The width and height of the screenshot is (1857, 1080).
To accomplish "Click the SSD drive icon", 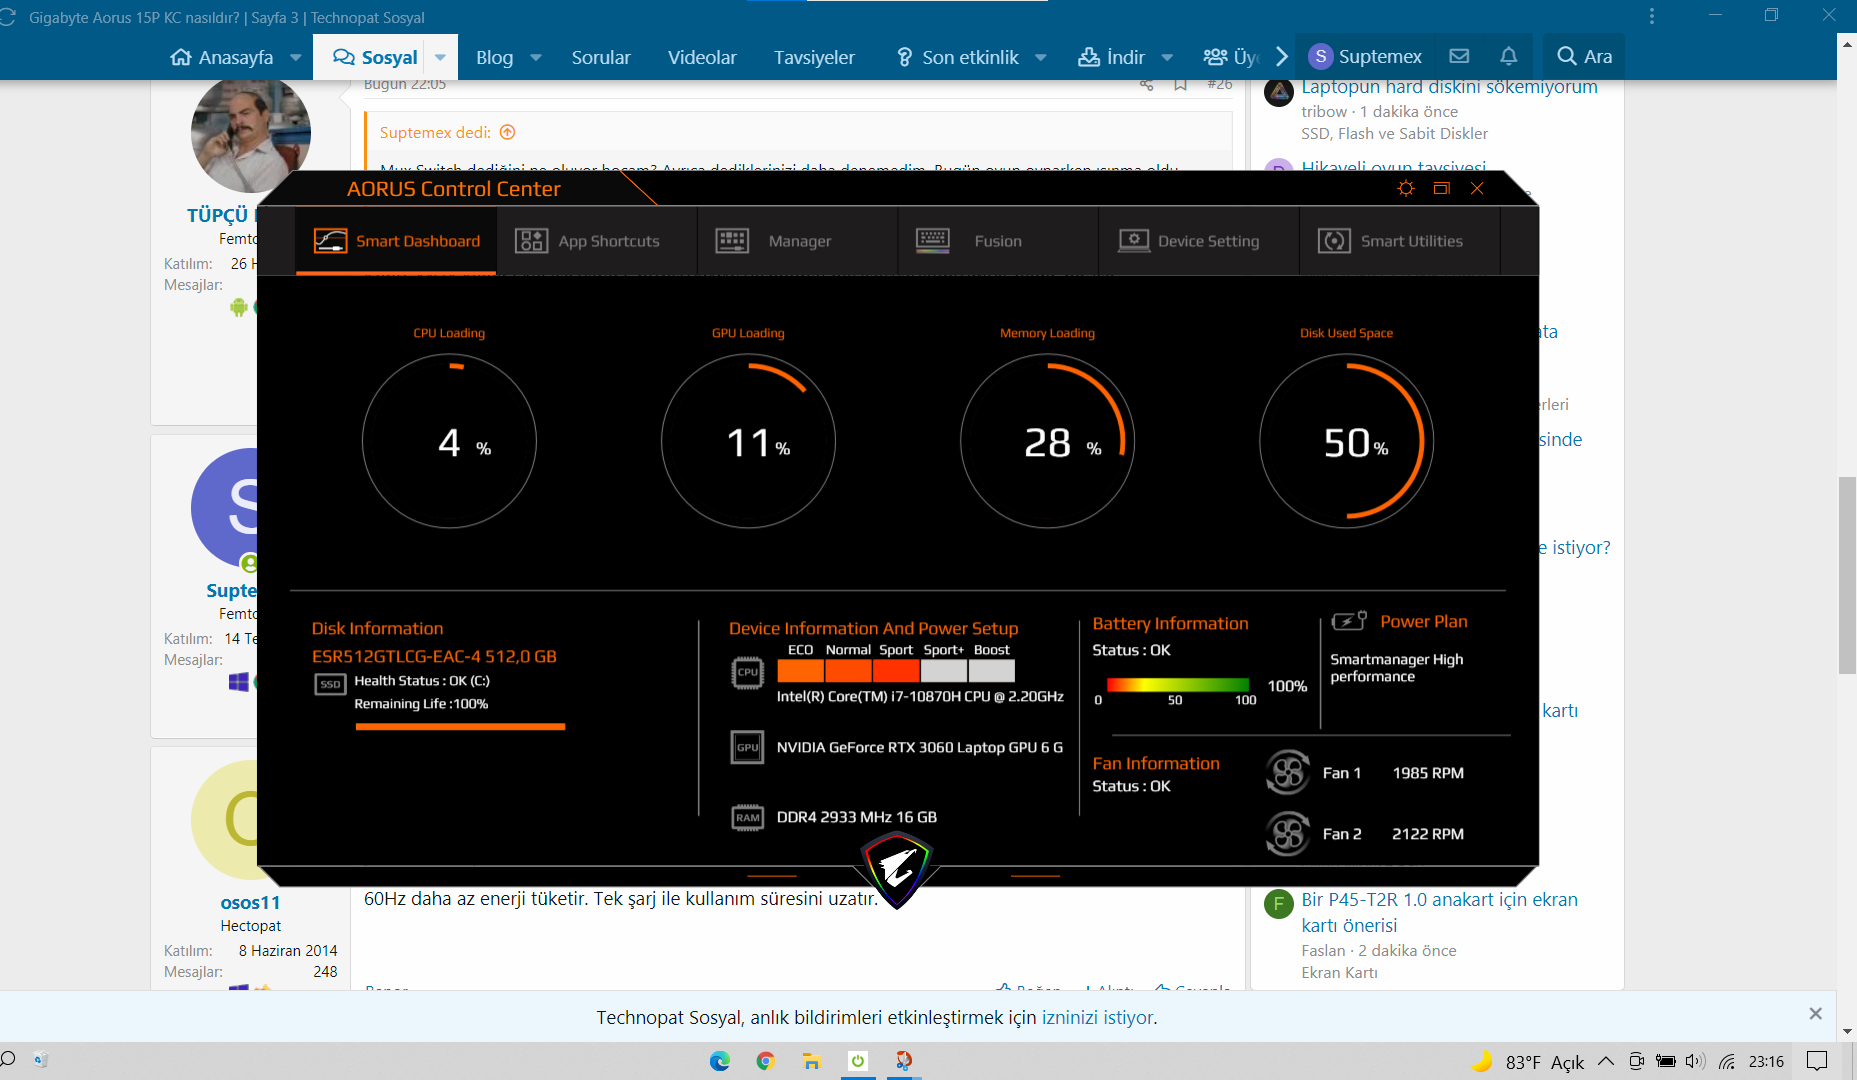I will 330,684.
